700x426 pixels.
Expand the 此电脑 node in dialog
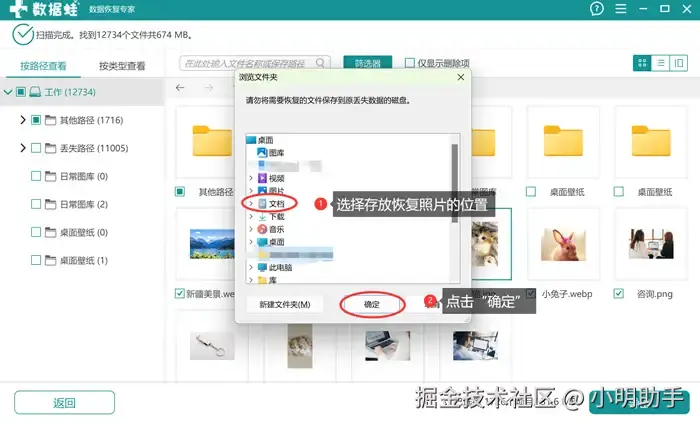[251, 267]
